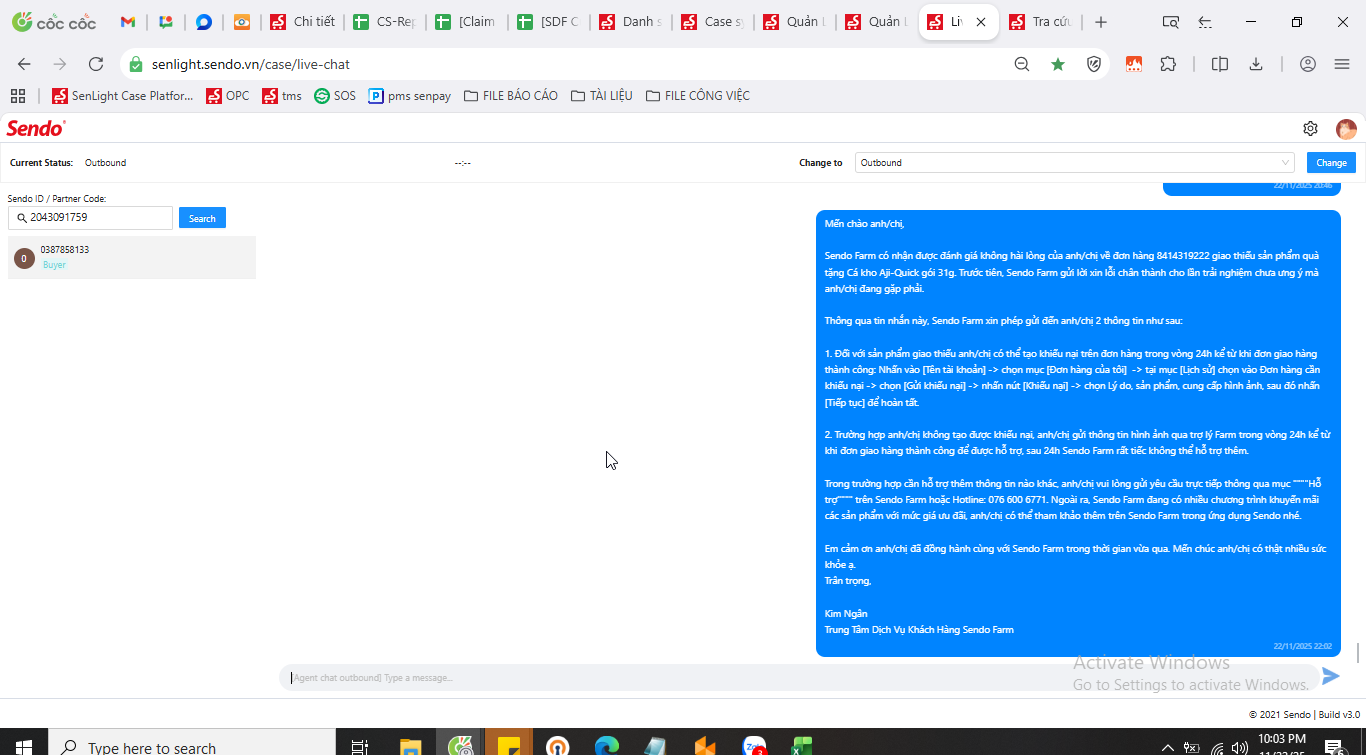Switch to the [SDF C sheet tab
The height and width of the screenshot is (755, 1366).
click(x=549, y=22)
